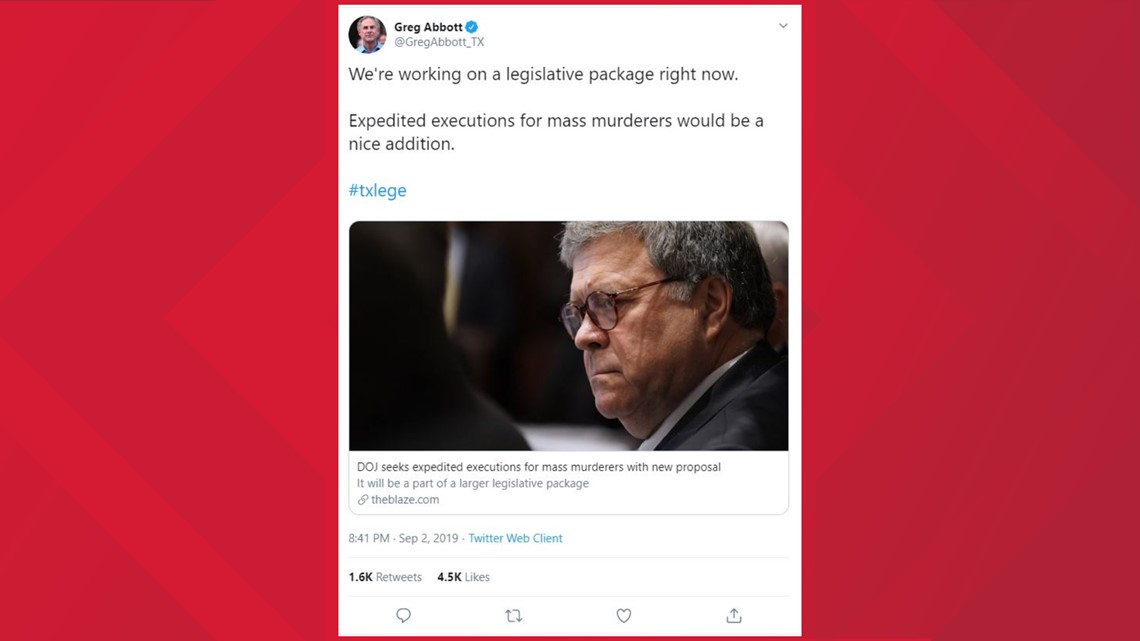Like the tweet with heart icon
The image size is (1140, 641).
tap(624, 616)
